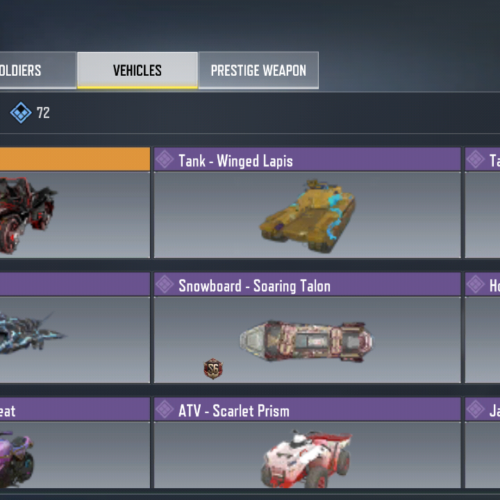Select the Soaring Talon snowboard image
The height and width of the screenshot is (500, 500).
coord(306,341)
